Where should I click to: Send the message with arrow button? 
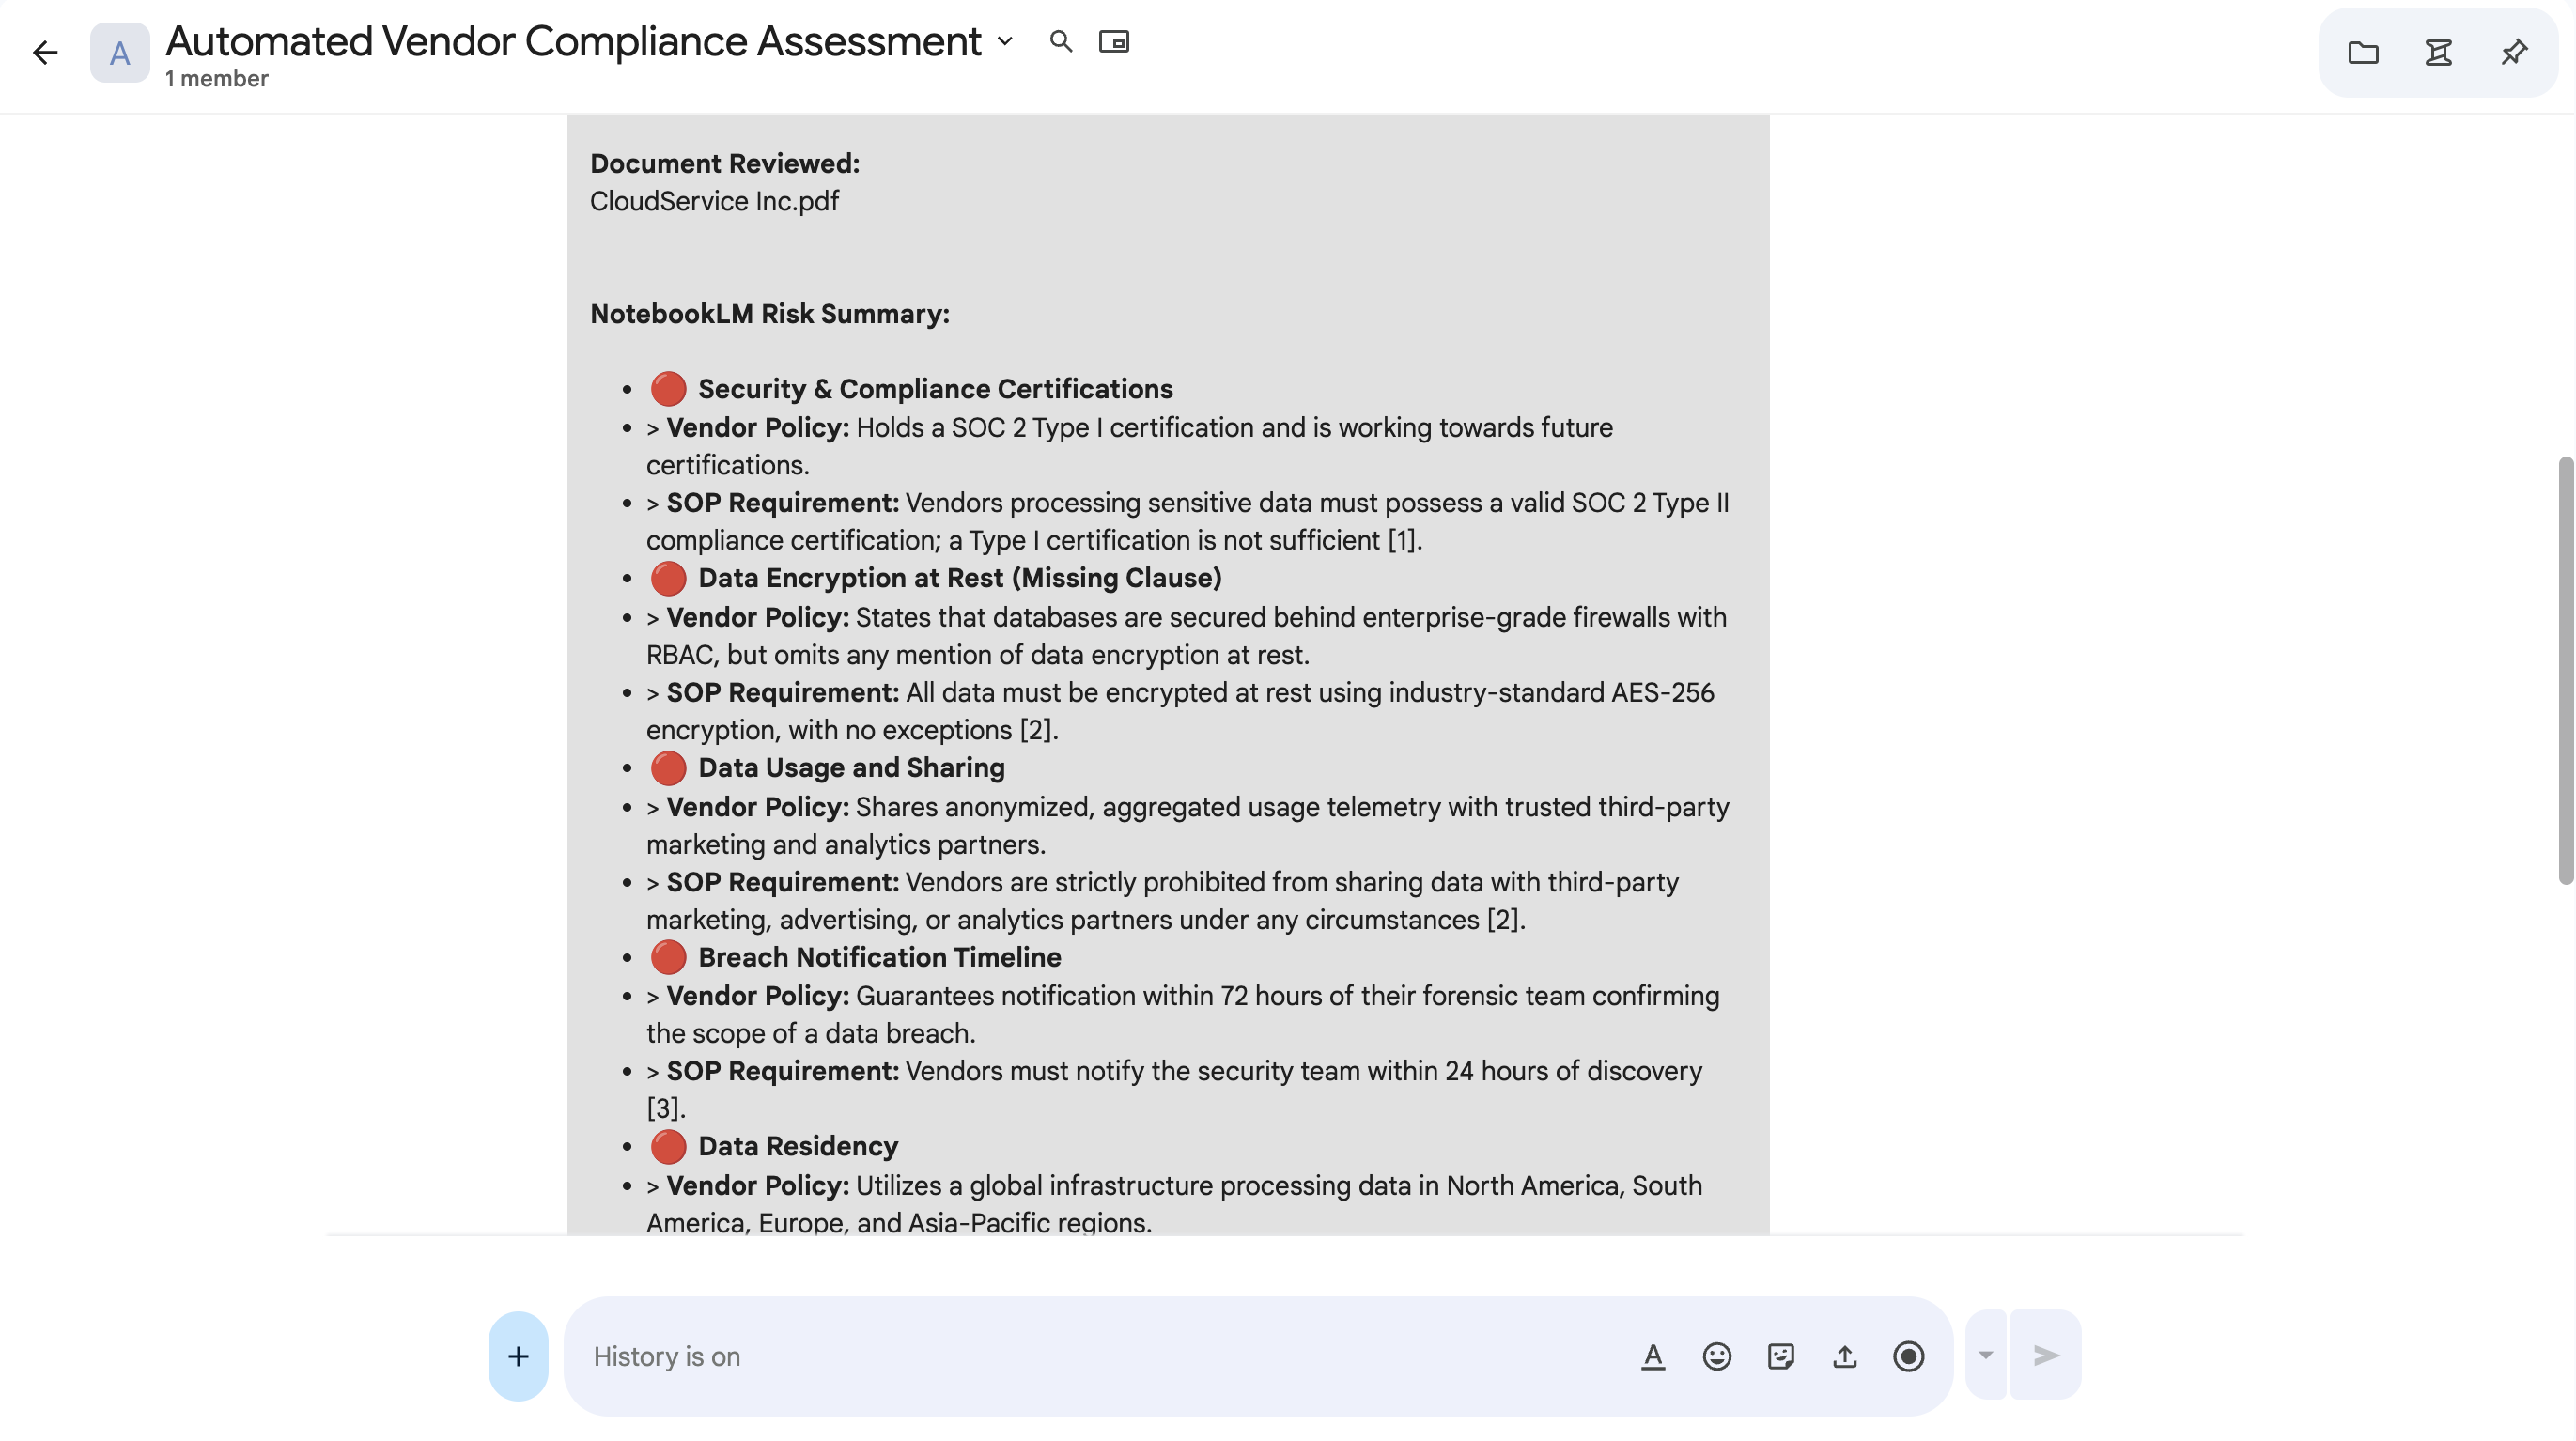pyautogui.click(x=2046, y=1355)
